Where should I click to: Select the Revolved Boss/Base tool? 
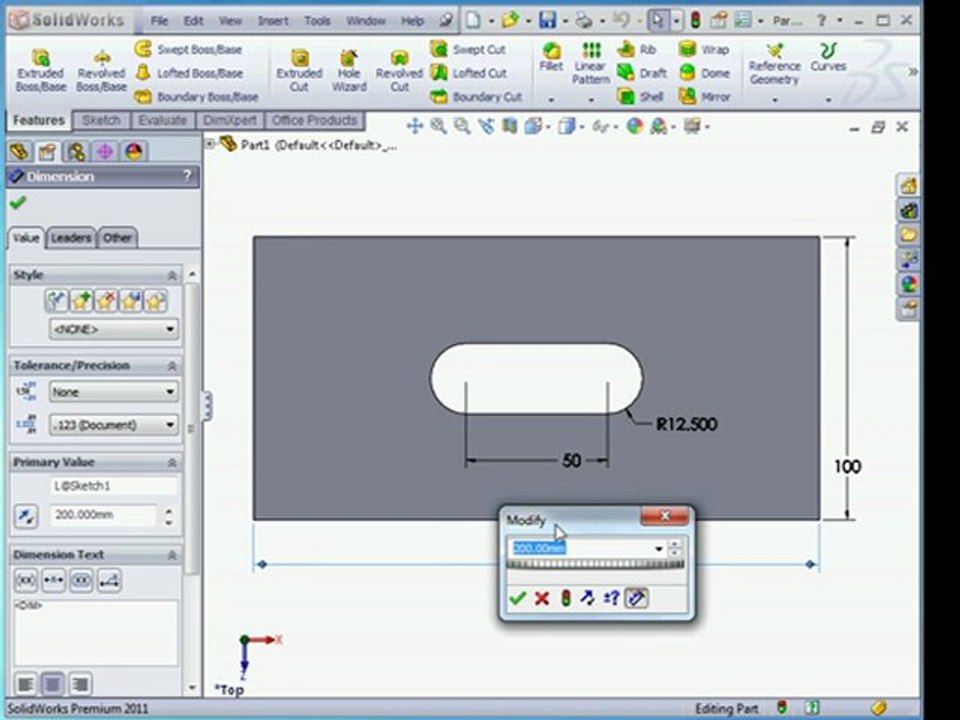[101, 70]
